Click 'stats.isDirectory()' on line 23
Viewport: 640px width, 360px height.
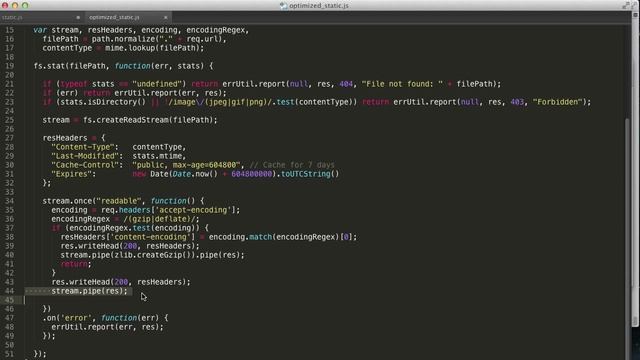tap(103, 102)
